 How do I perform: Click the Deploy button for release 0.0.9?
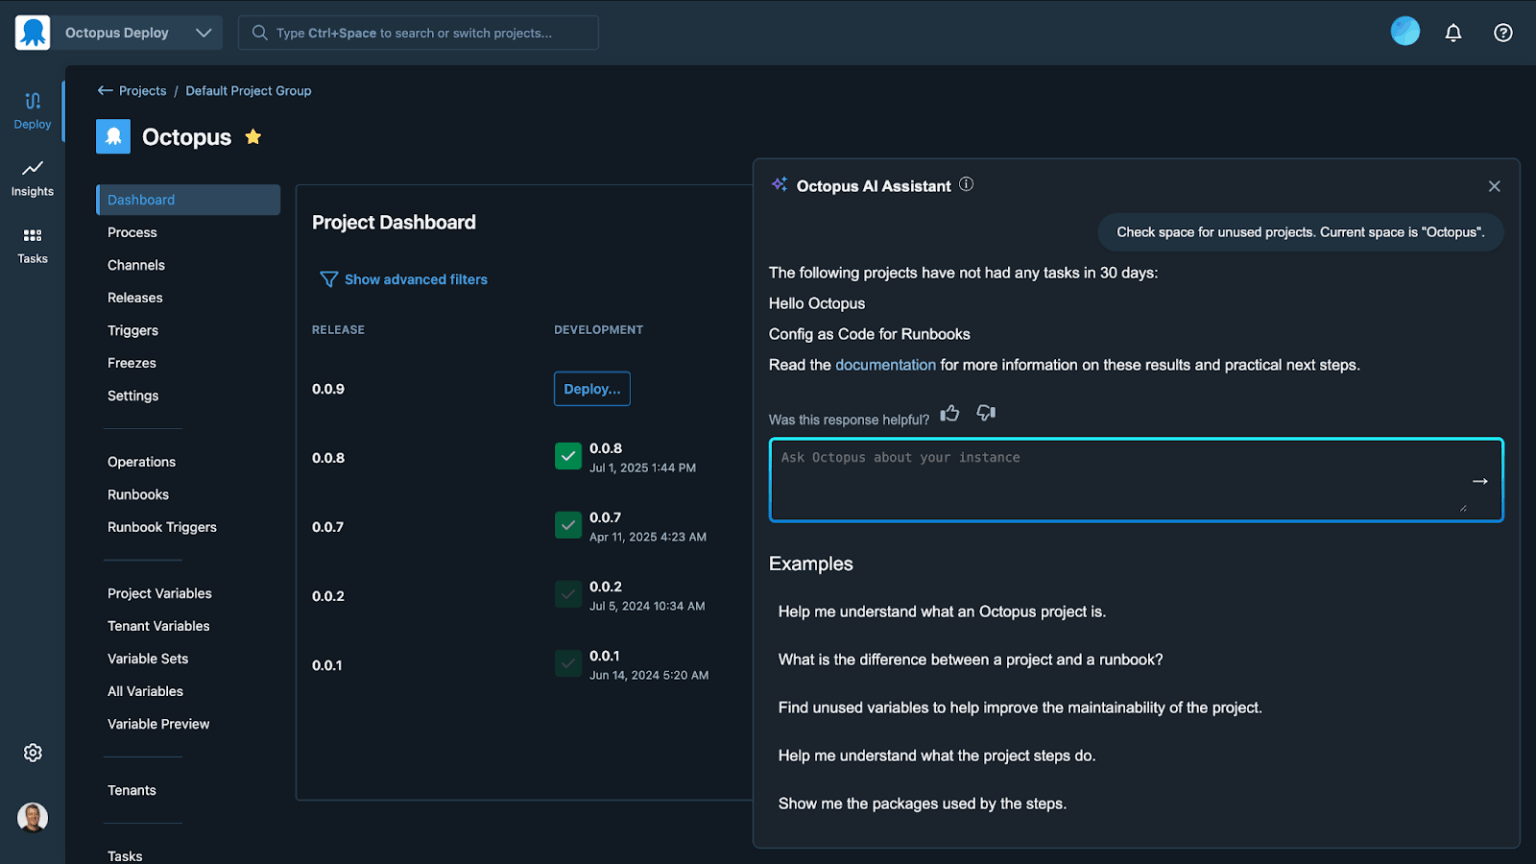pyautogui.click(x=591, y=389)
